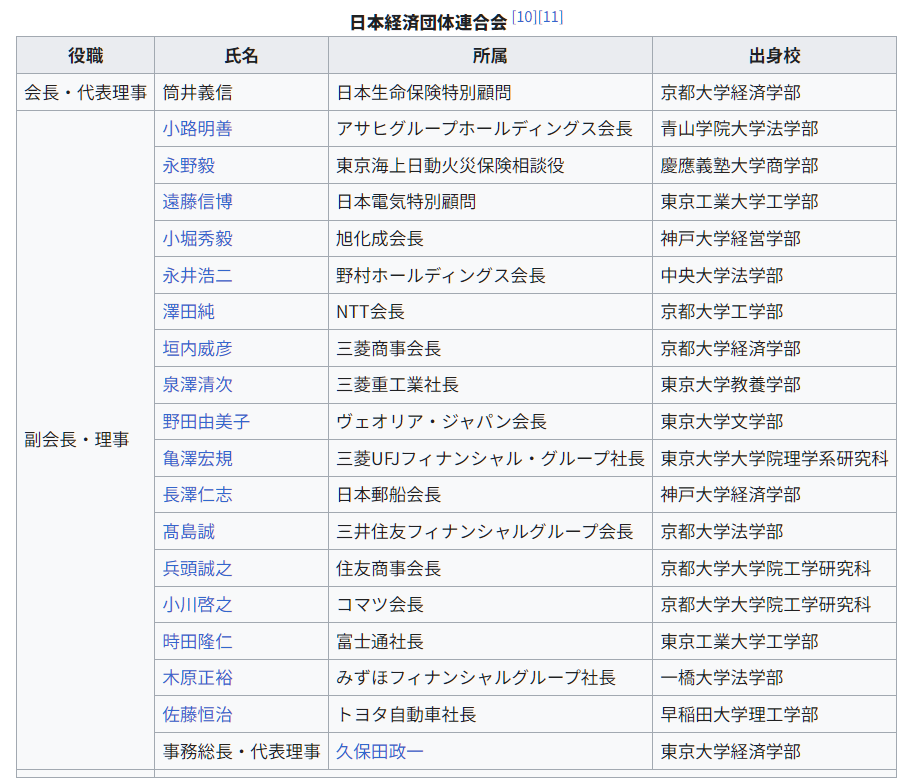Image resolution: width=914 pixels, height=780 pixels.
Task: Click the 小川啓之 link
Action: click(x=197, y=605)
